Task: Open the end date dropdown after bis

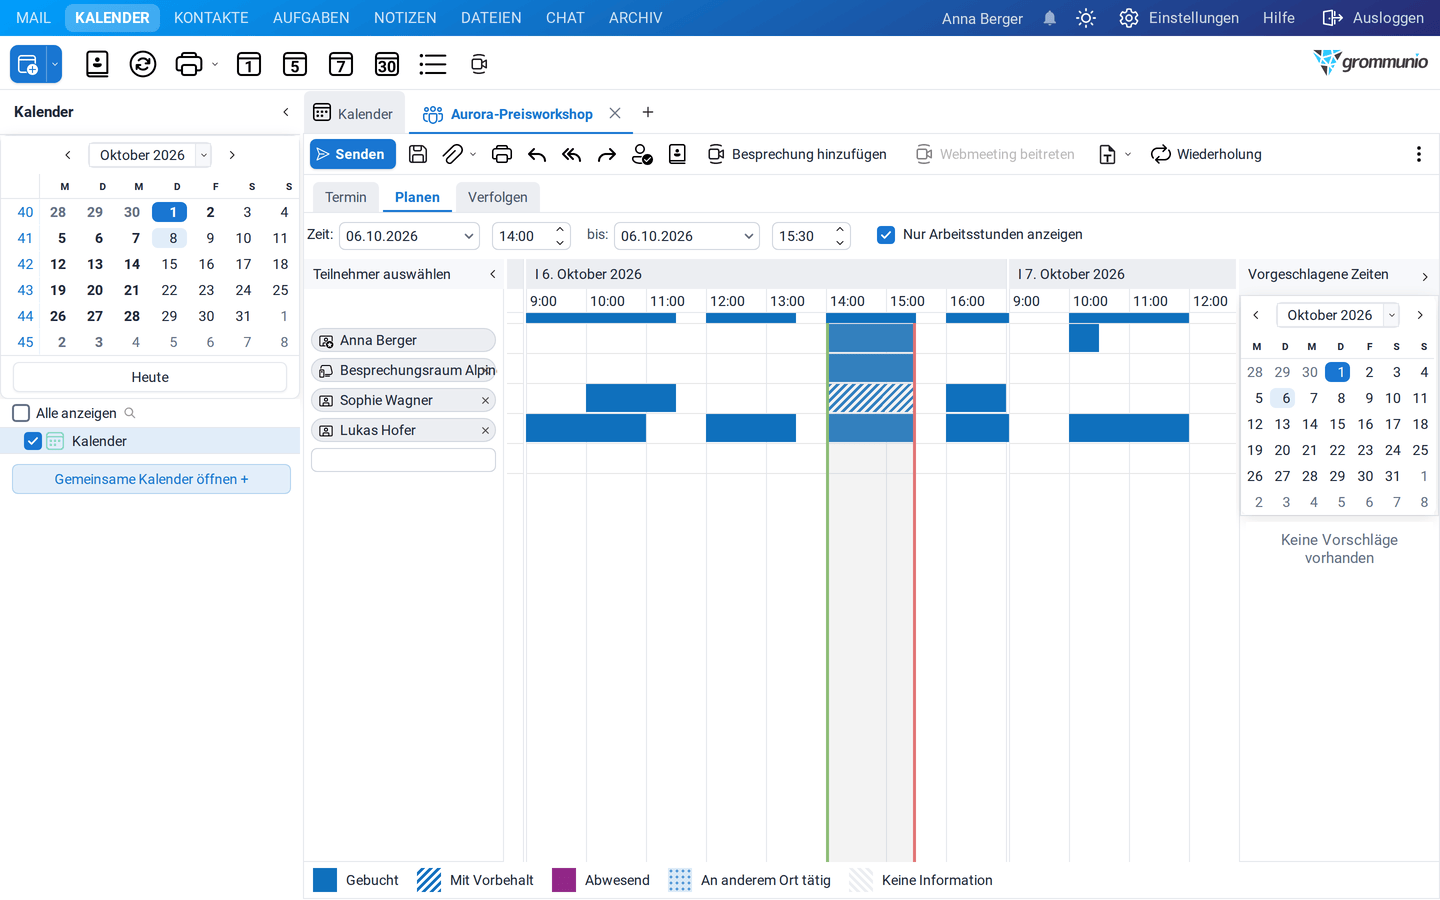Action: click(748, 236)
